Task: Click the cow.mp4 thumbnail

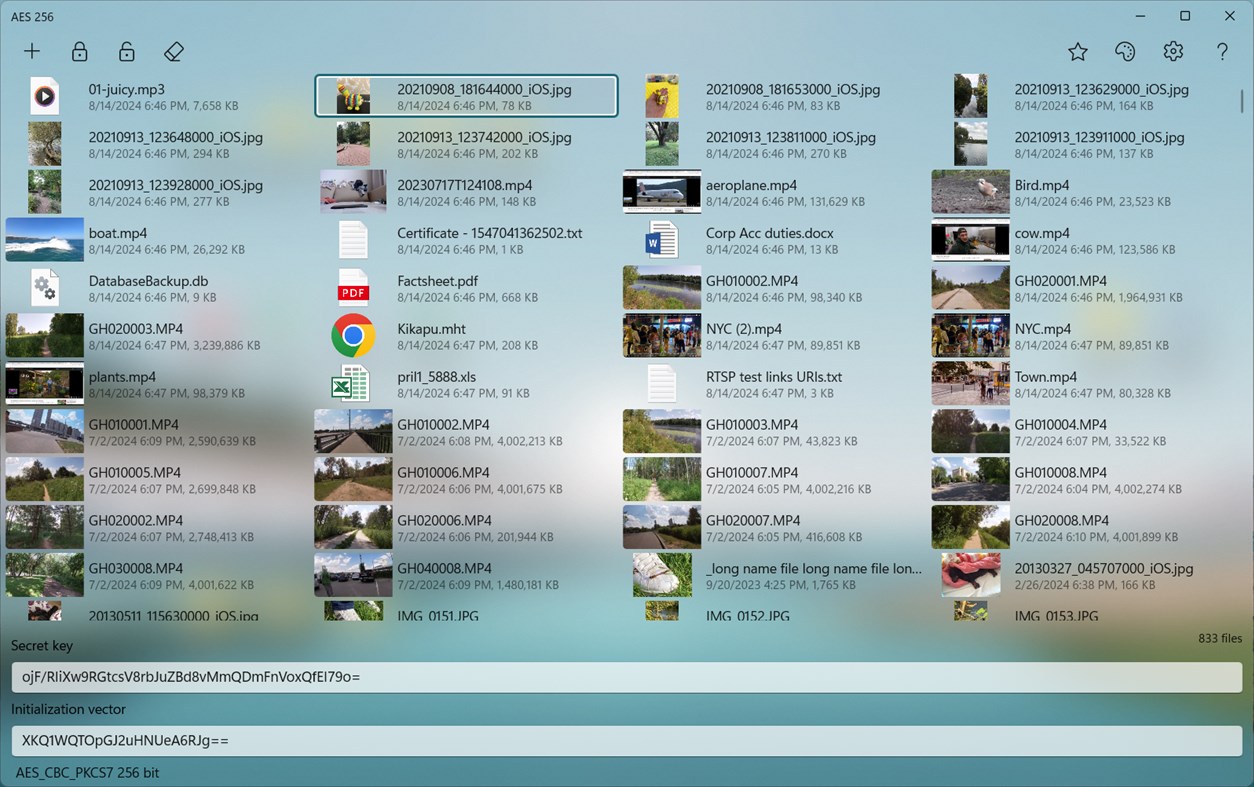Action: click(970, 240)
